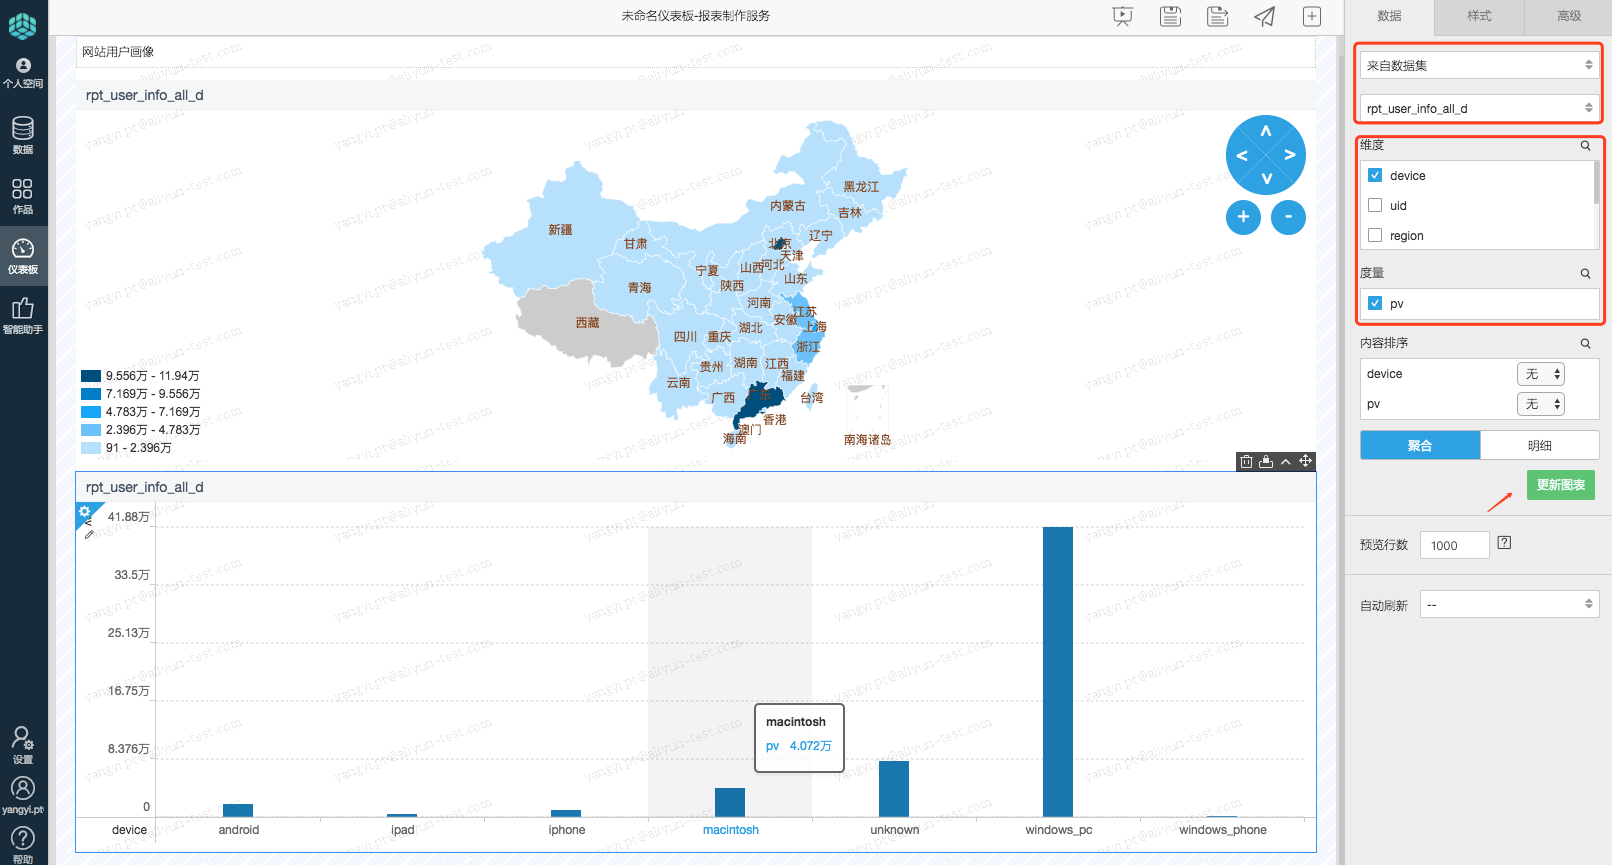This screenshot has width=1612, height=865.
Task: Click the 预览行数 input field
Action: [1455, 545]
